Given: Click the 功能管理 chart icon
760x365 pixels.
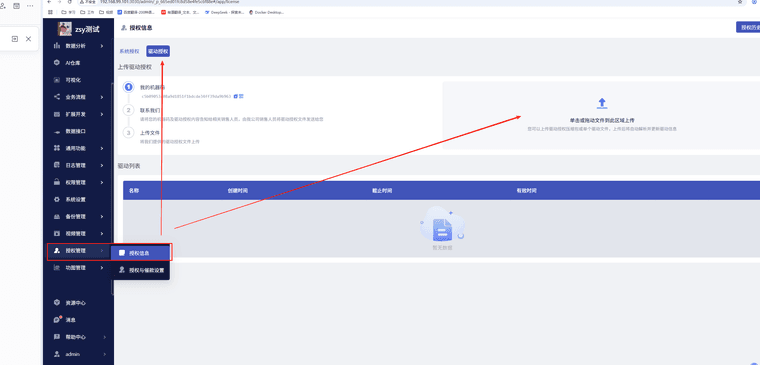Looking at the screenshot, I should [x=57, y=268].
